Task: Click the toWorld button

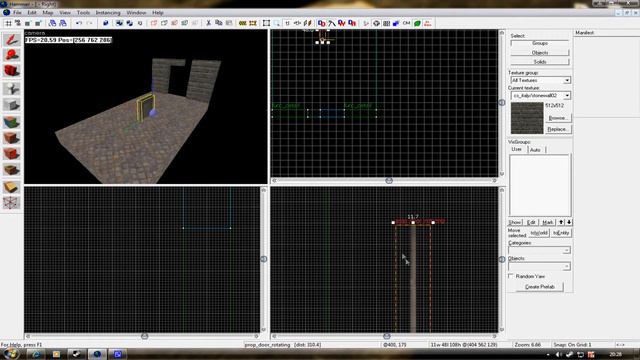Action: tap(539, 233)
